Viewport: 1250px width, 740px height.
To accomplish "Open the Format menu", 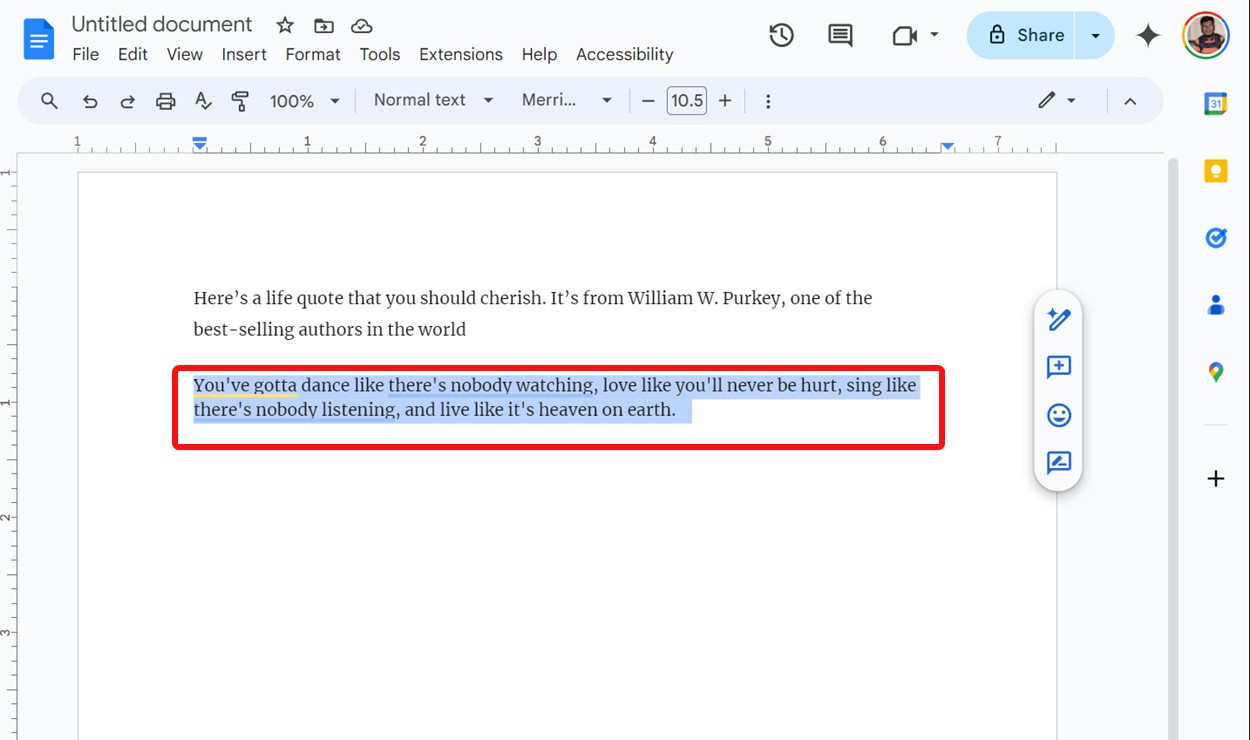I will pyautogui.click(x=312, y=55).
